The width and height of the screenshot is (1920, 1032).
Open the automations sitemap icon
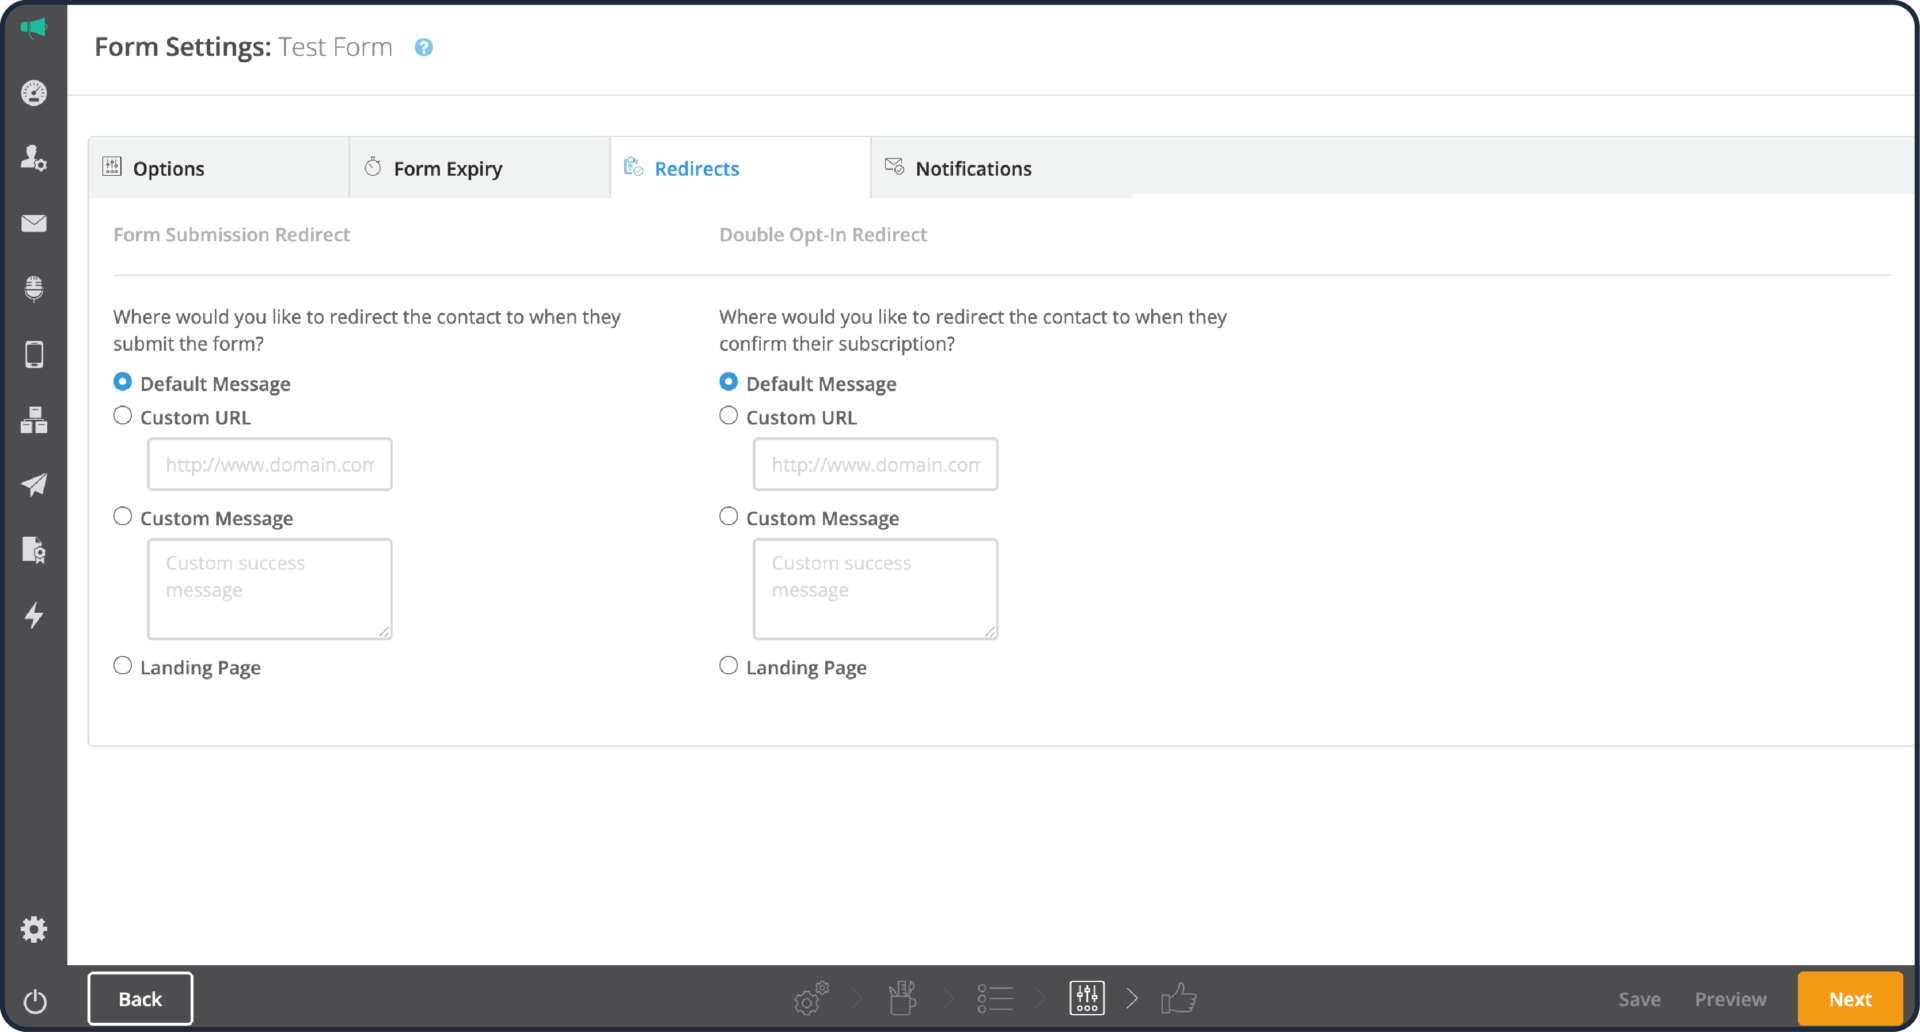coord(34,420)
